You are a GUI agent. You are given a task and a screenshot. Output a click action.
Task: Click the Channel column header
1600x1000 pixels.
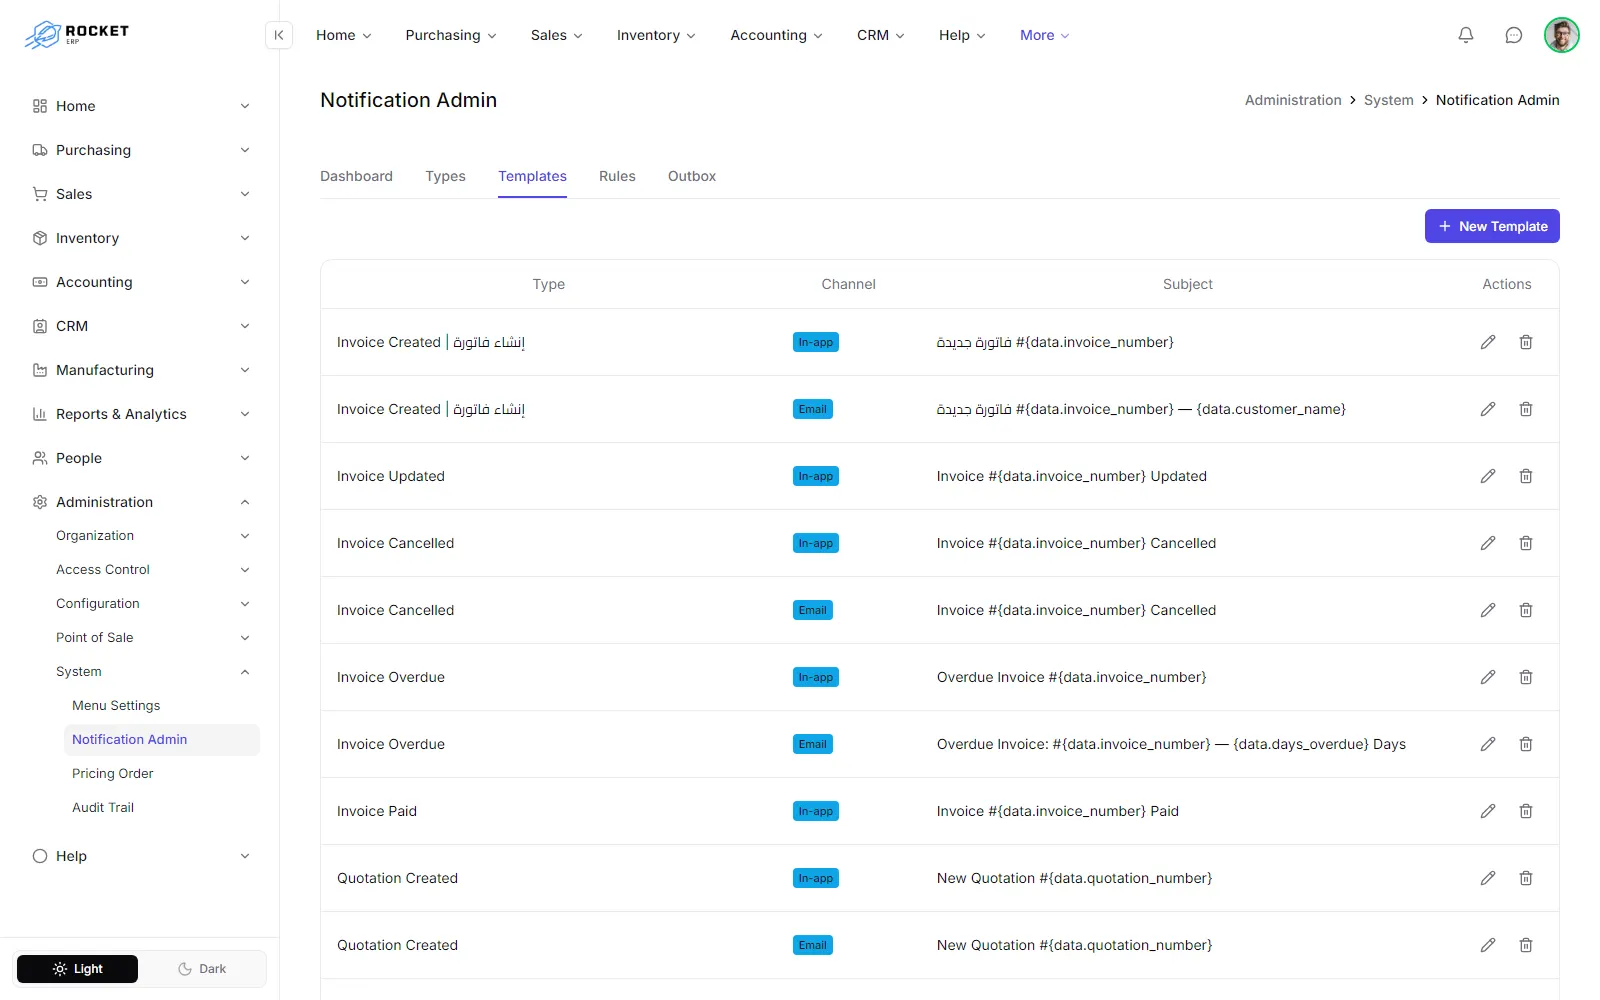[848, 284]
